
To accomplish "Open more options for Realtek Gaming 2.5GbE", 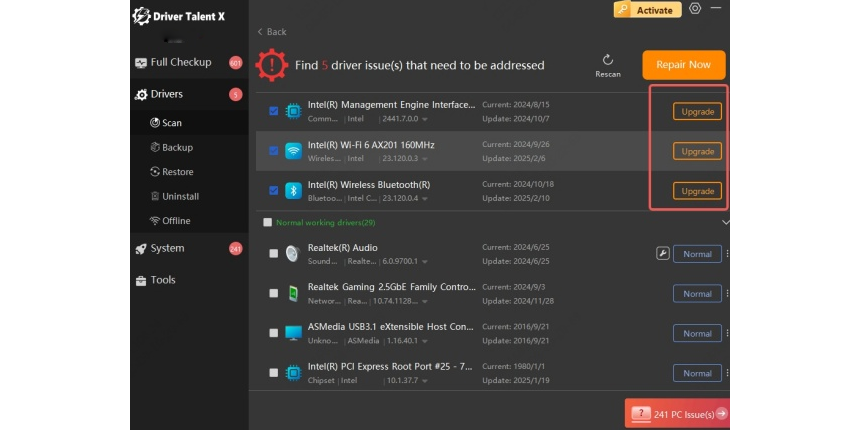I will click(727, 294).
